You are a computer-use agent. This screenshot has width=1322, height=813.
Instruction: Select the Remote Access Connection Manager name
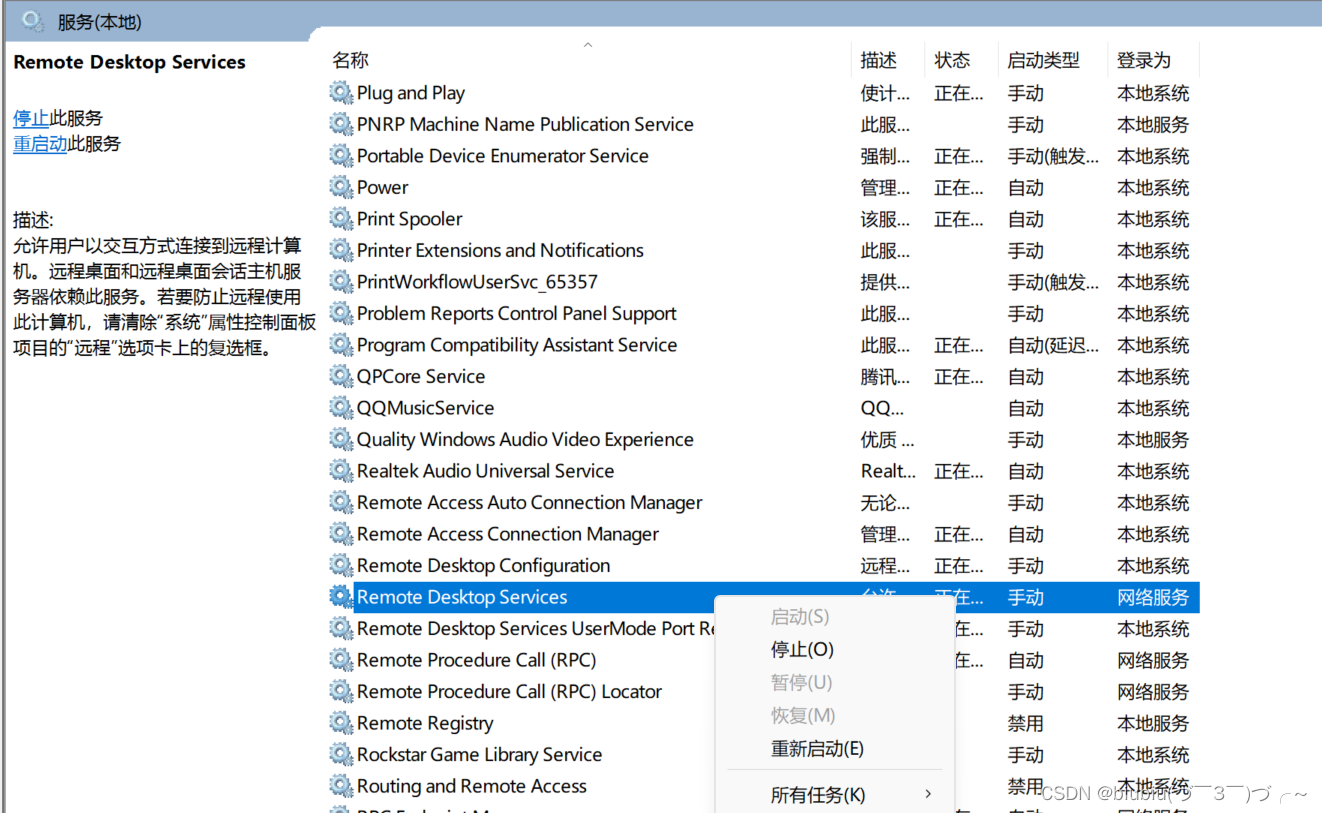click(x=508, y=534)
